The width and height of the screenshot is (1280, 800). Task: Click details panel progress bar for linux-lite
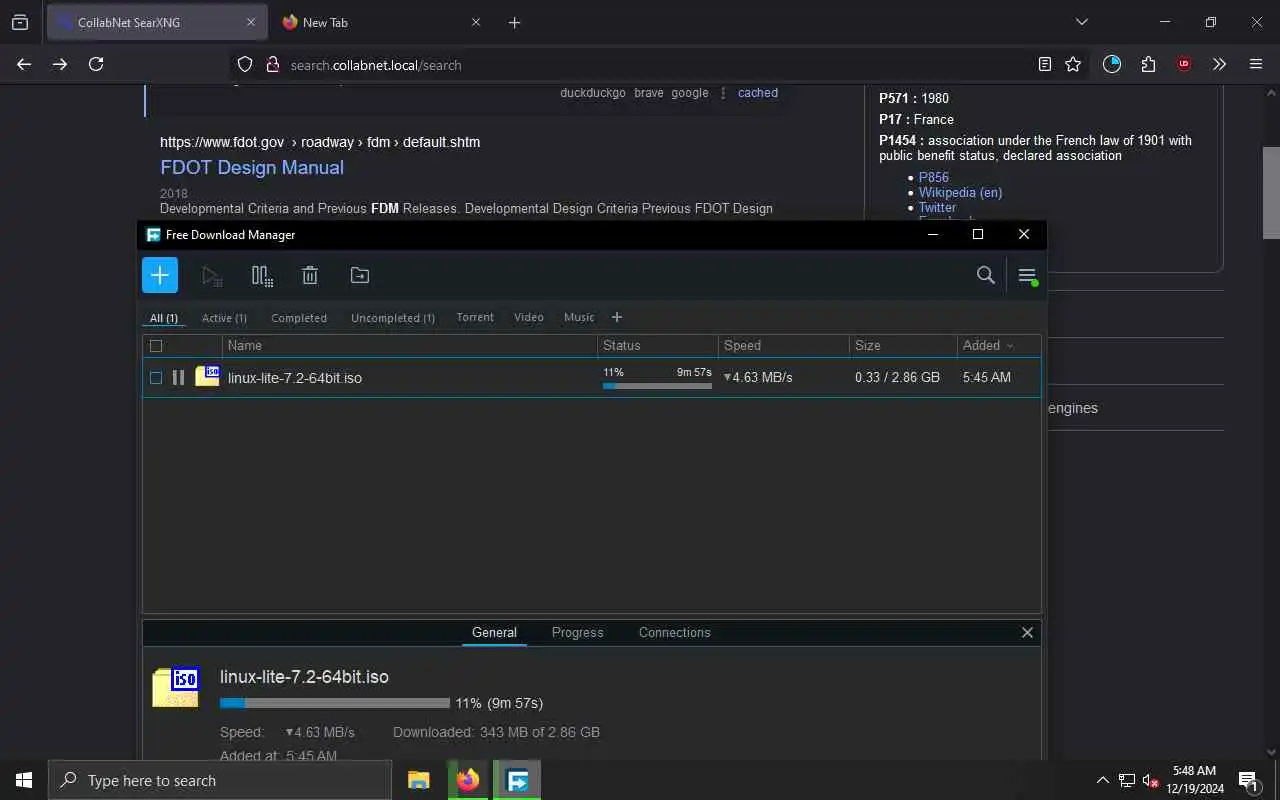pos(335,703)
